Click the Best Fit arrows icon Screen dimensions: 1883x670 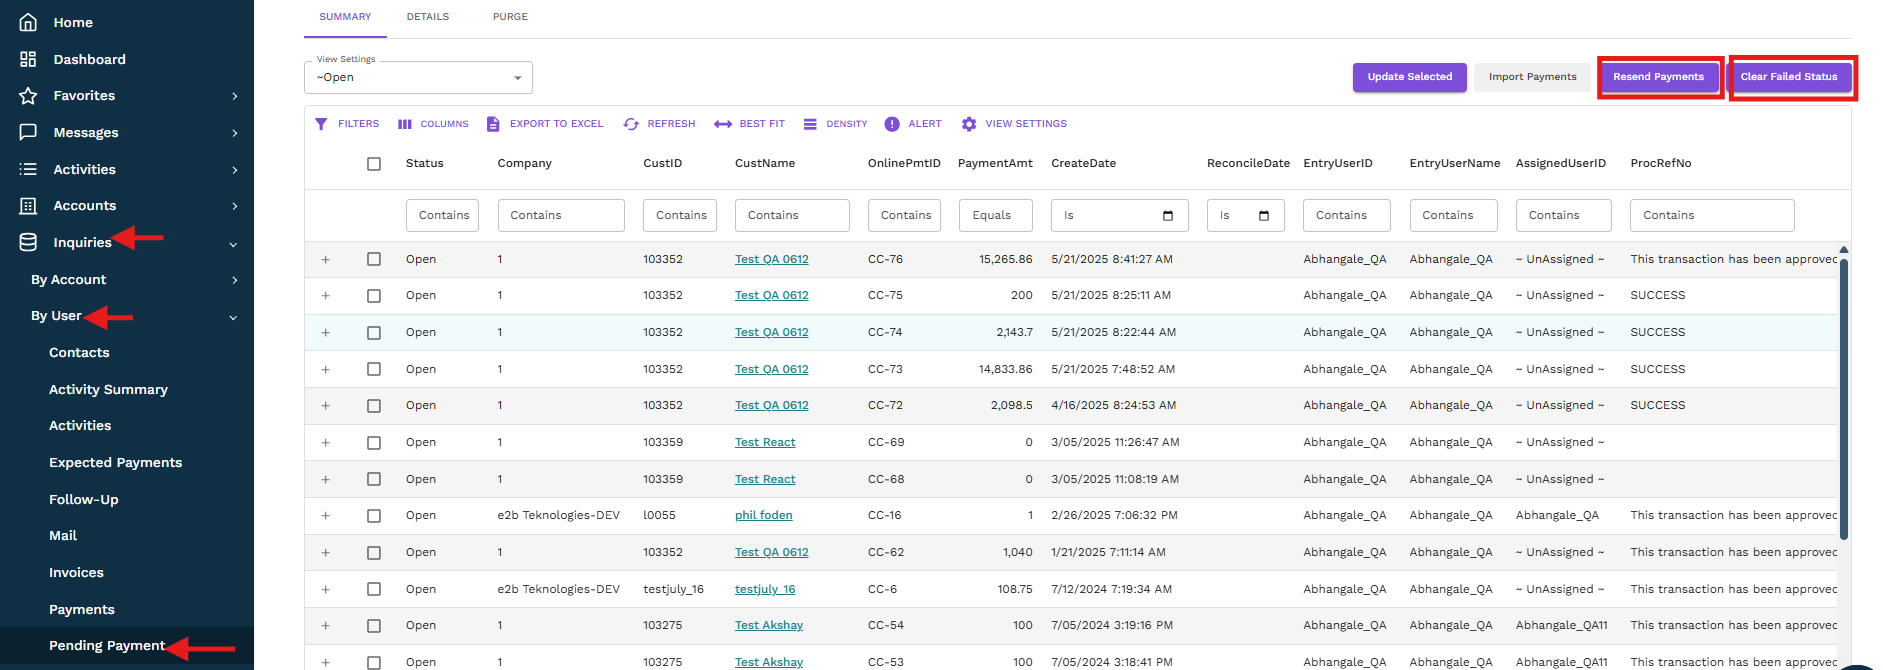pos(723,124)
